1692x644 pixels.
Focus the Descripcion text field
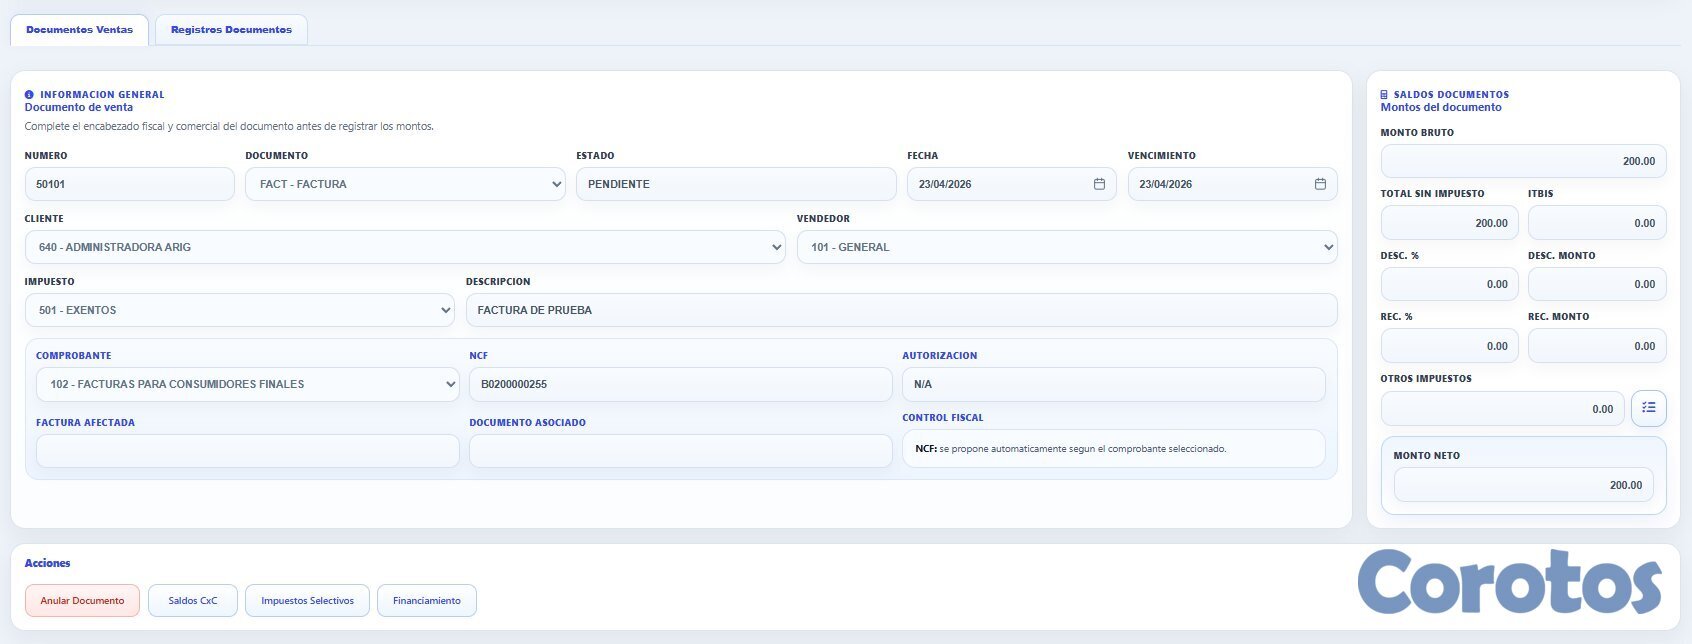click(900, 310)
